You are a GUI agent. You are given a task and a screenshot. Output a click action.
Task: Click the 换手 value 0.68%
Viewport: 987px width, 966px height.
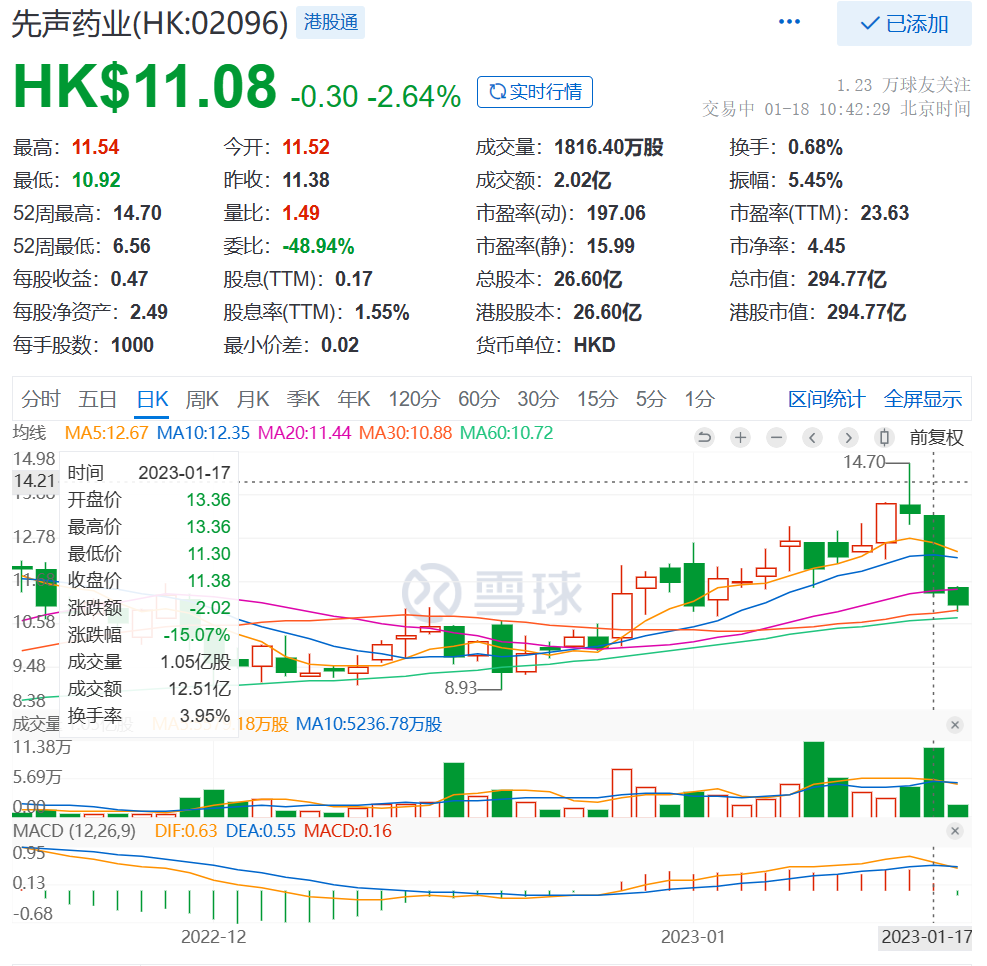[815, 147]
